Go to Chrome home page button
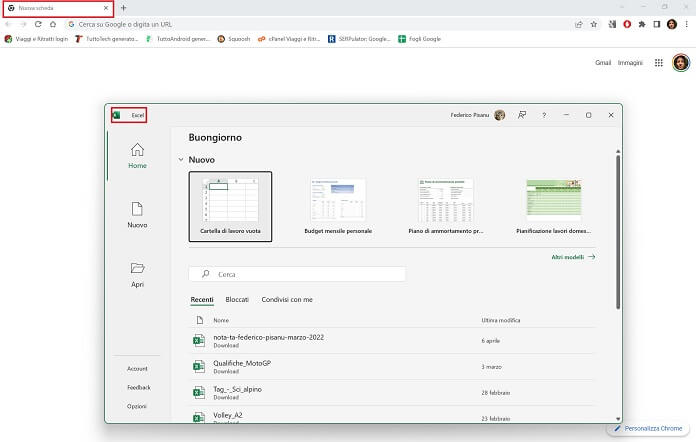 53,24
